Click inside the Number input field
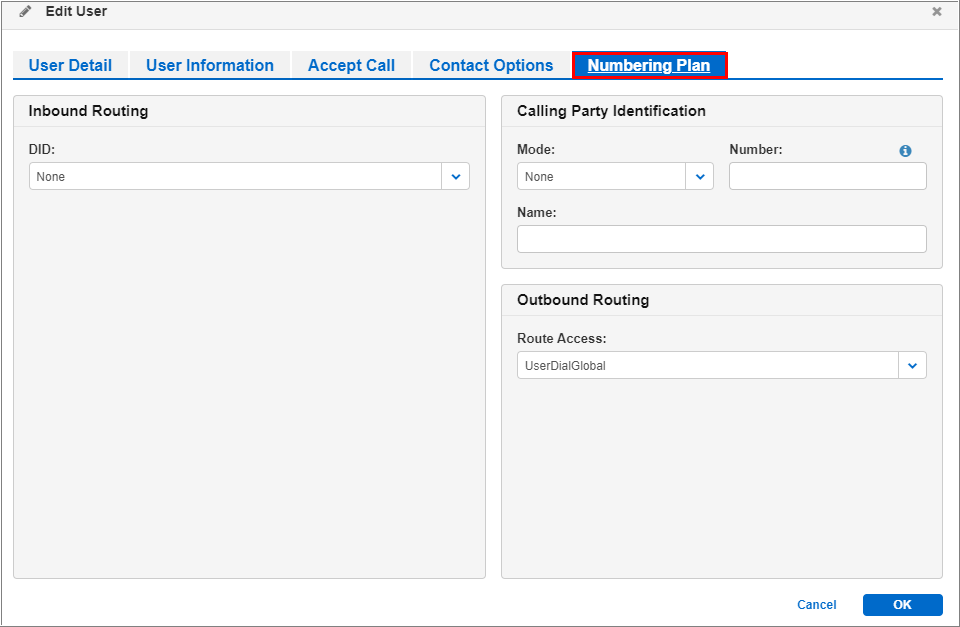960x627 pixels. click(827, 176)
